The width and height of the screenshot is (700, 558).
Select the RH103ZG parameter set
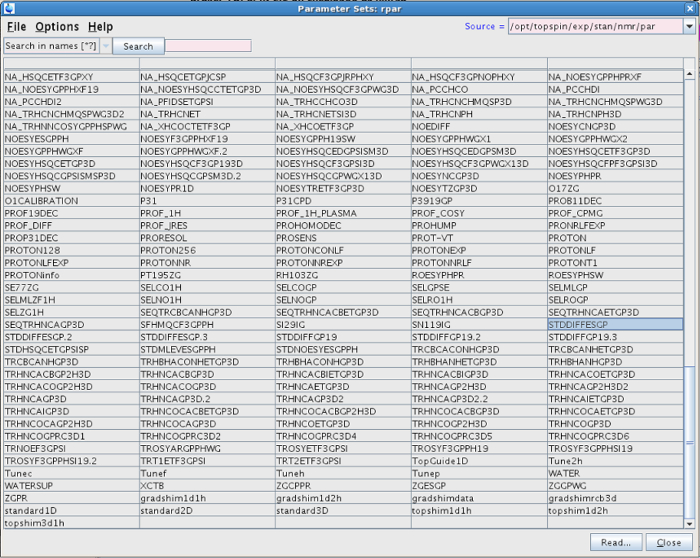343,275
